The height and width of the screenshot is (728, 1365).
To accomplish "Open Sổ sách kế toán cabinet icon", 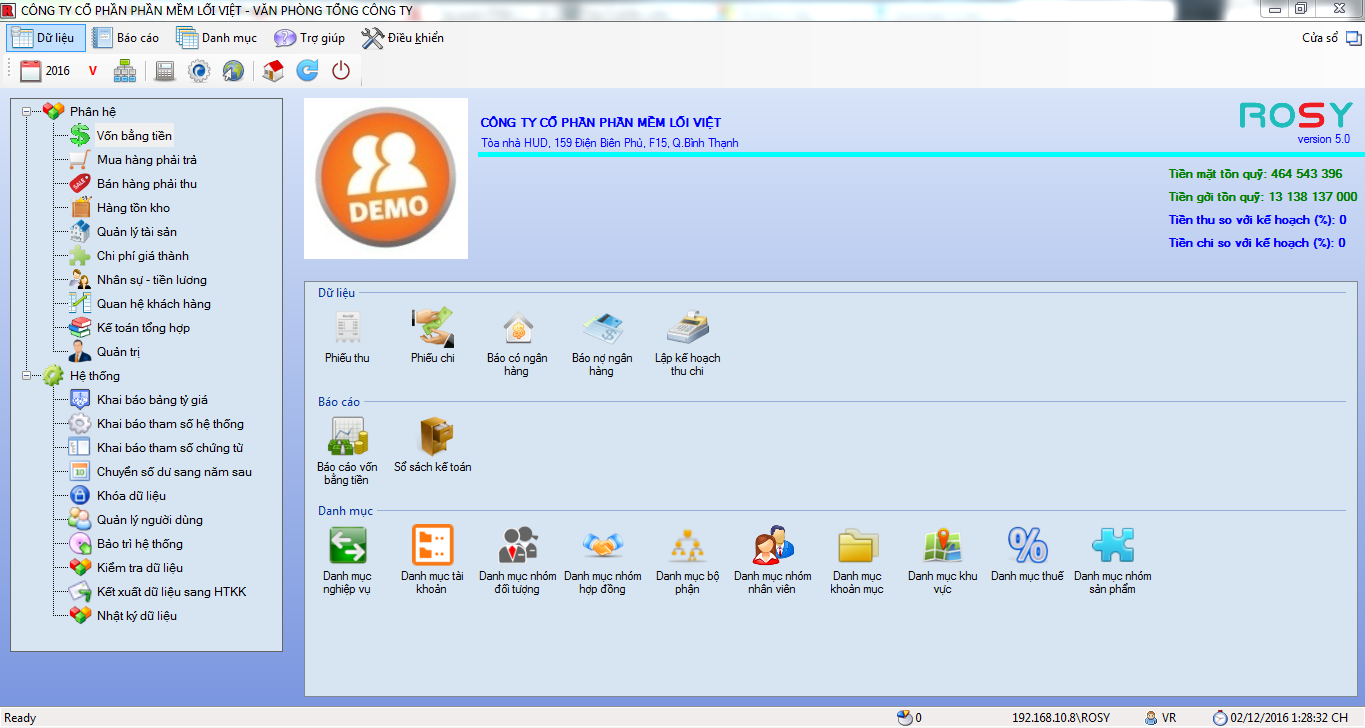I will 432,437.
